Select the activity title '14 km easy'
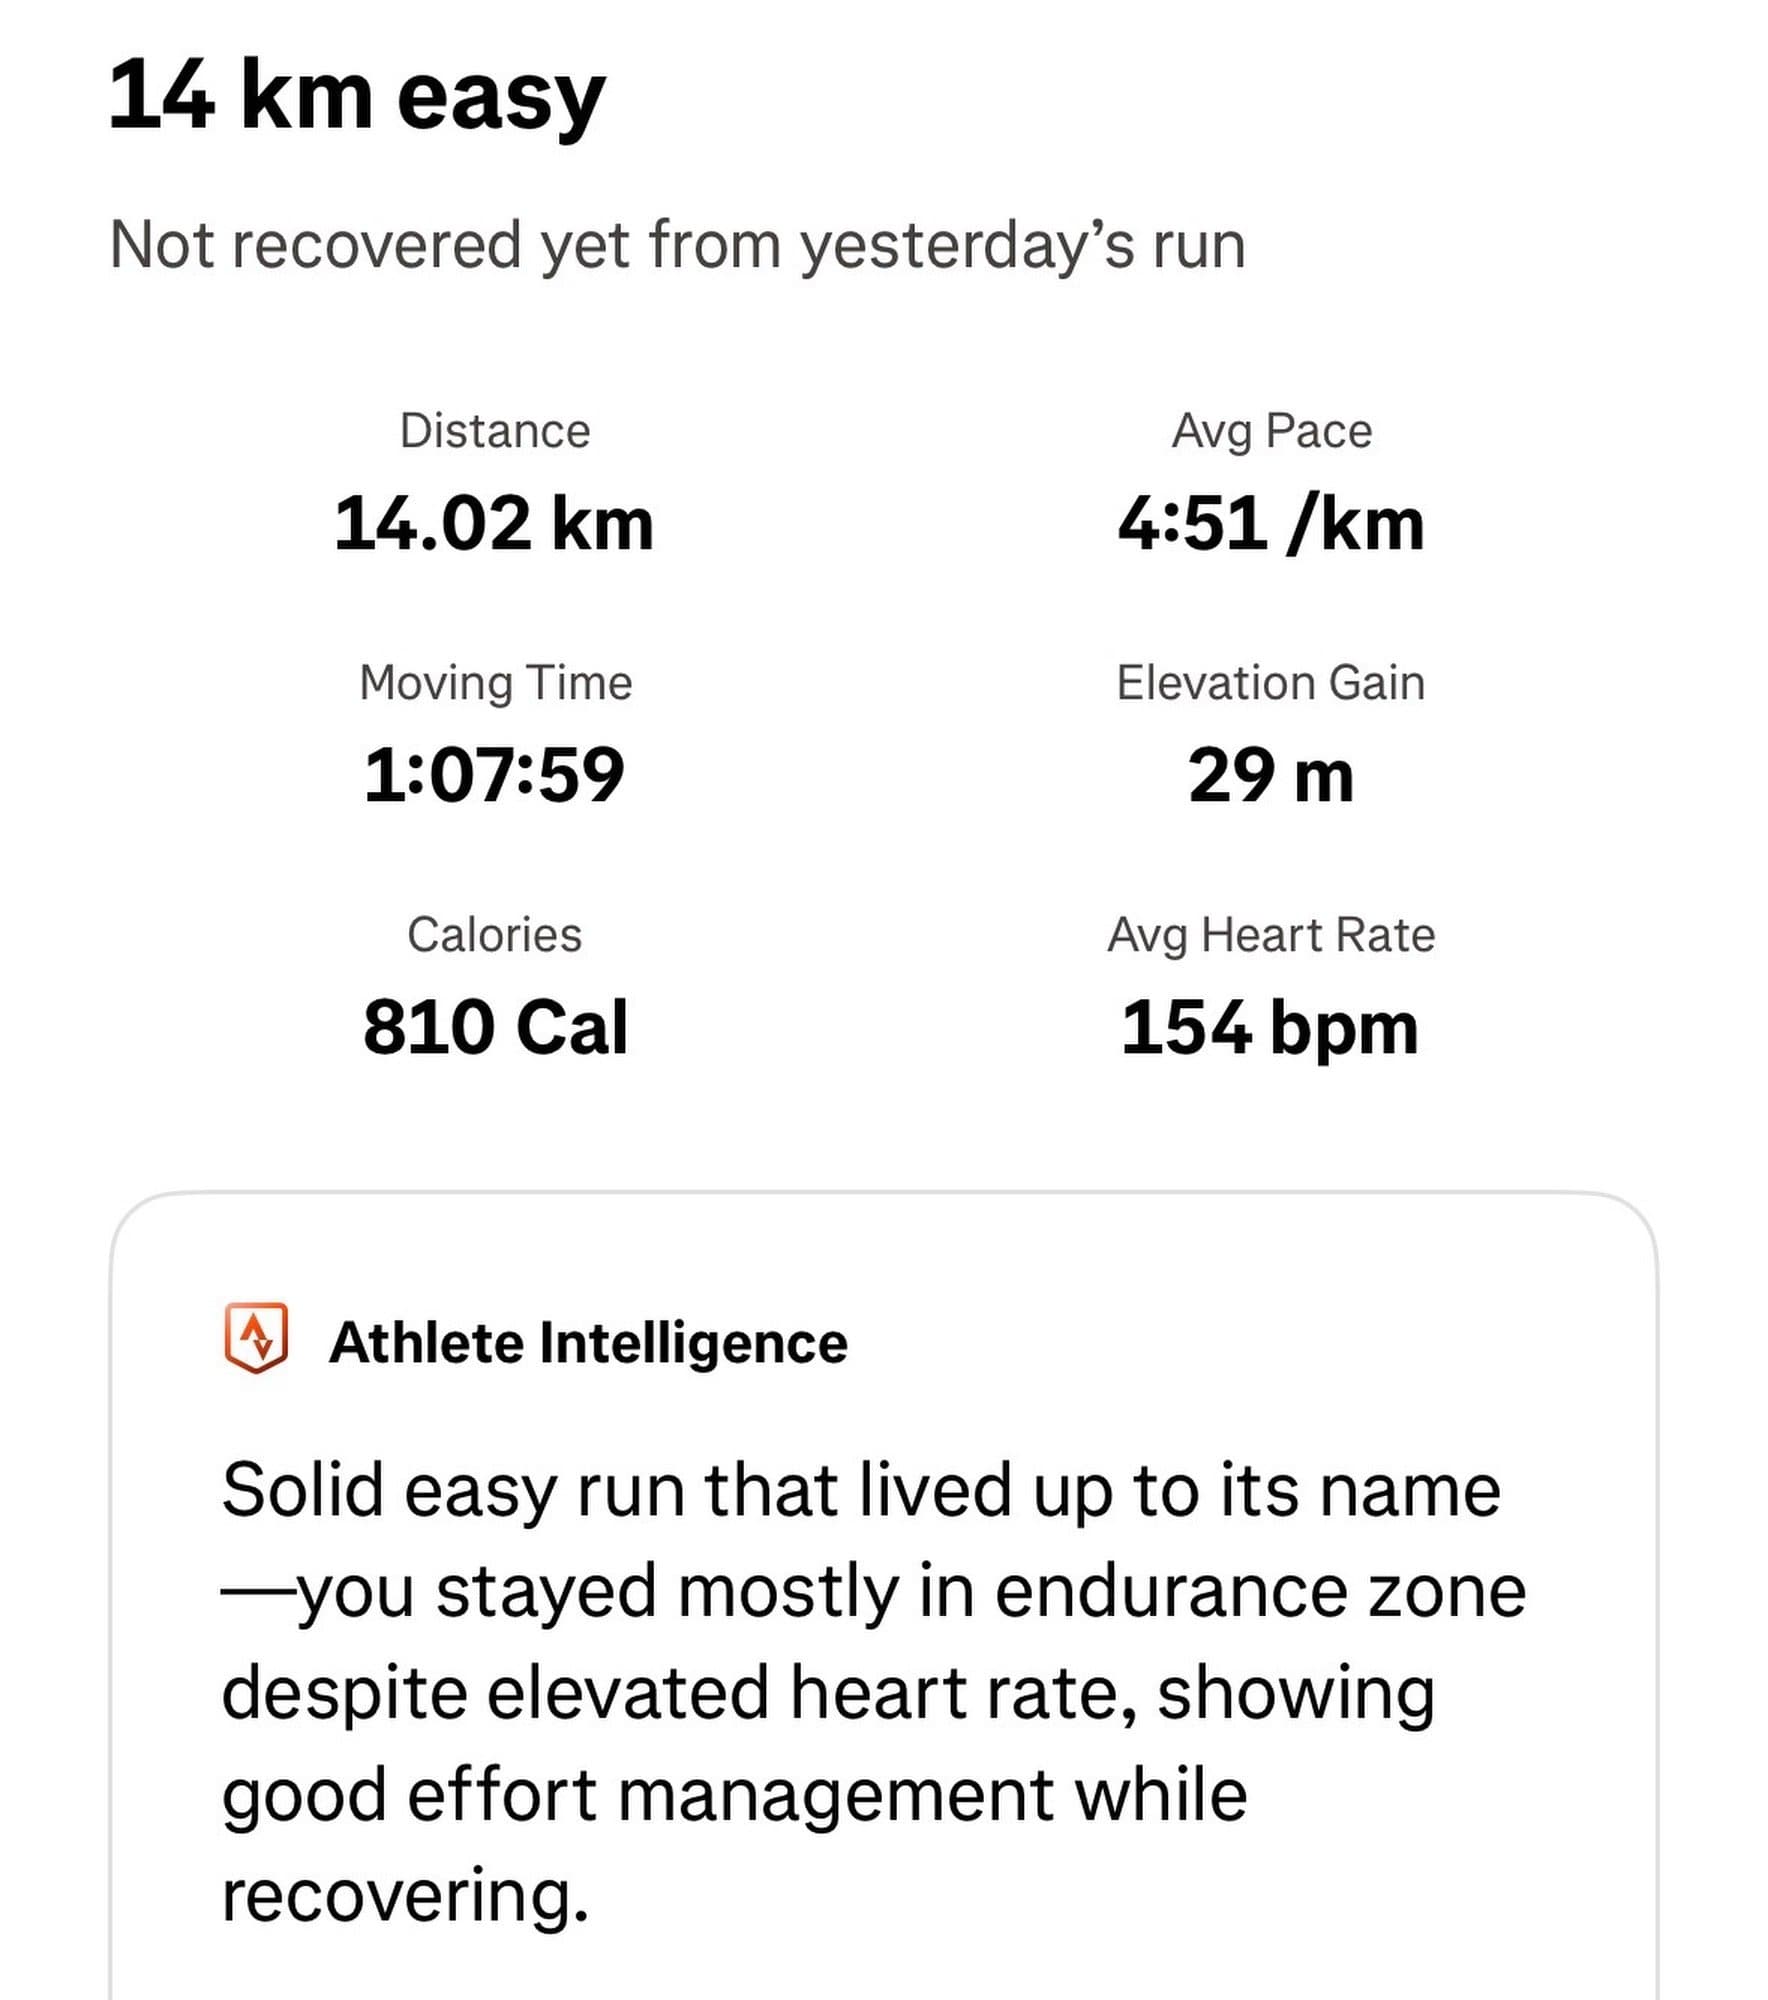This screenshot has width=1768, height=2000. pos(356,96)
